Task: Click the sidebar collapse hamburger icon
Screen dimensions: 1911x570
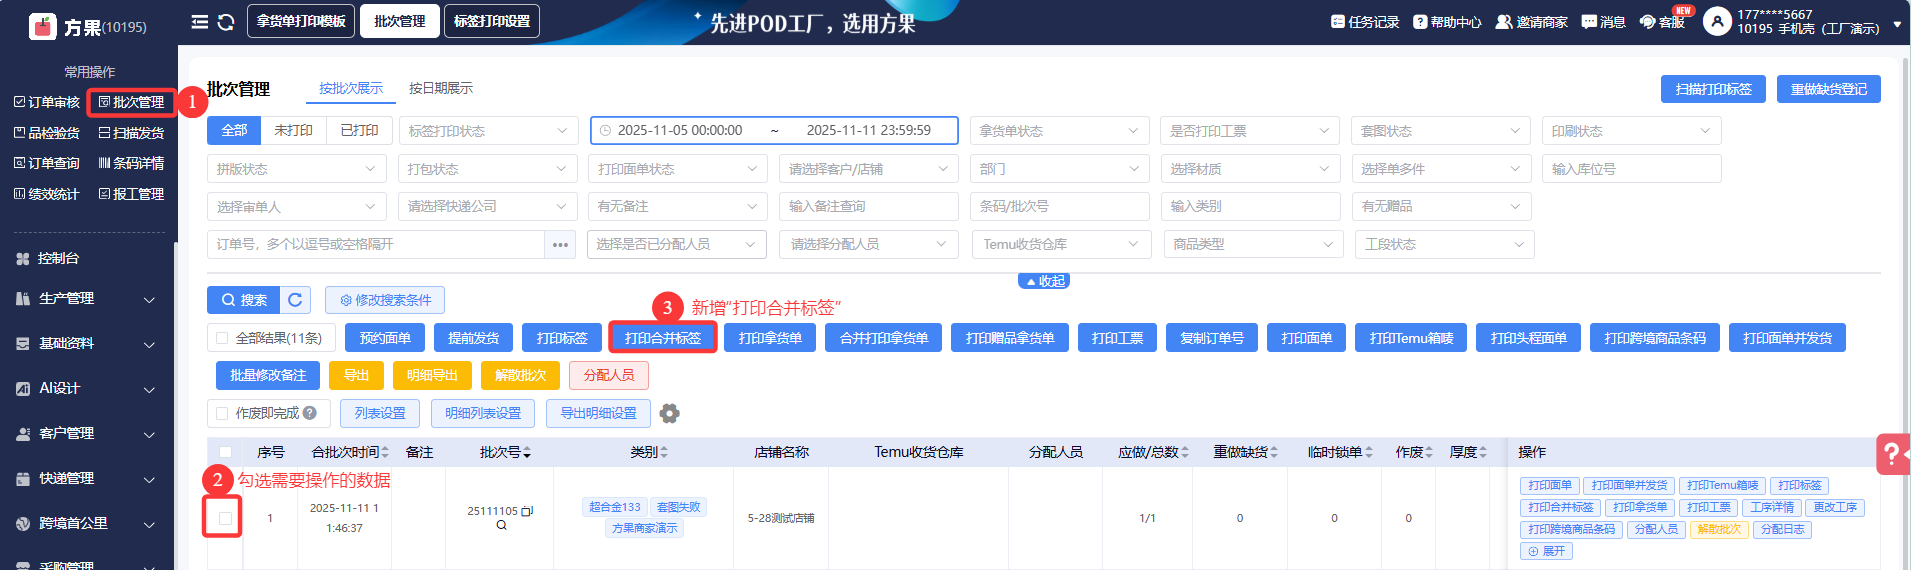Action: pyautogui.click(x=200, y=22)
